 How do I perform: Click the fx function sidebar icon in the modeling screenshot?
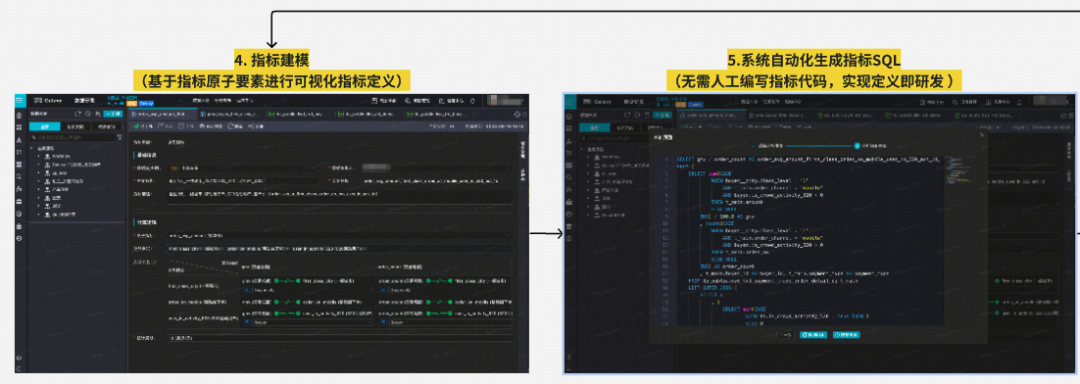pos(19,188)
